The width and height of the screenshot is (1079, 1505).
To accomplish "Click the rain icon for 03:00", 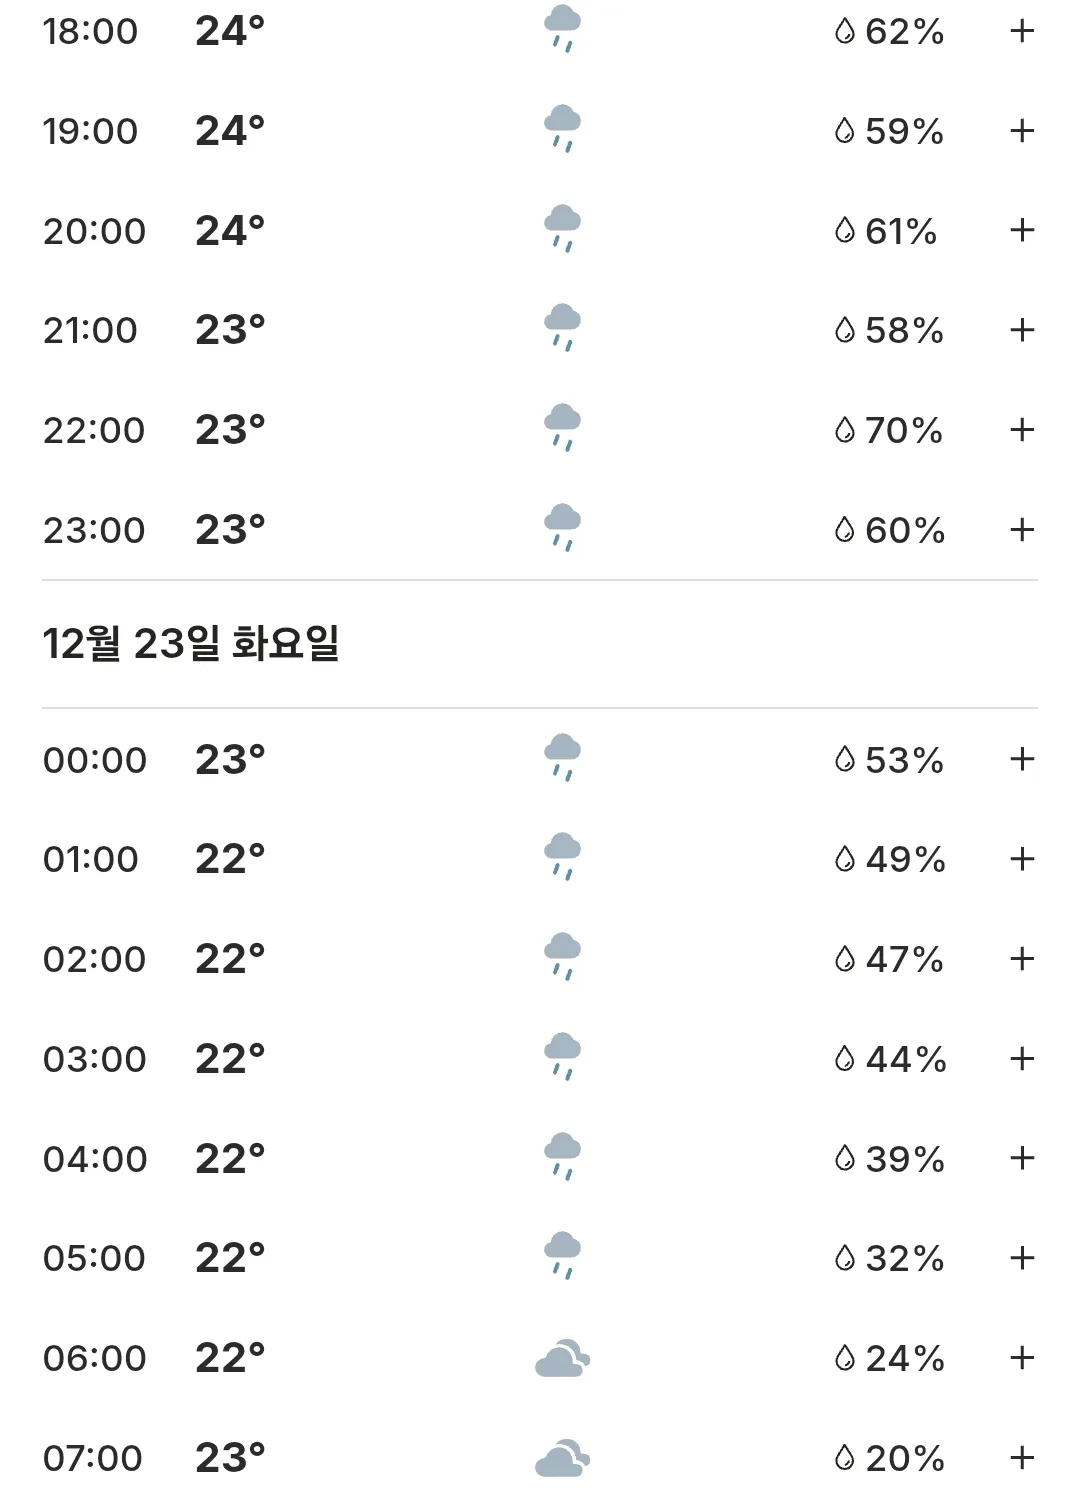I will 562,1057.
